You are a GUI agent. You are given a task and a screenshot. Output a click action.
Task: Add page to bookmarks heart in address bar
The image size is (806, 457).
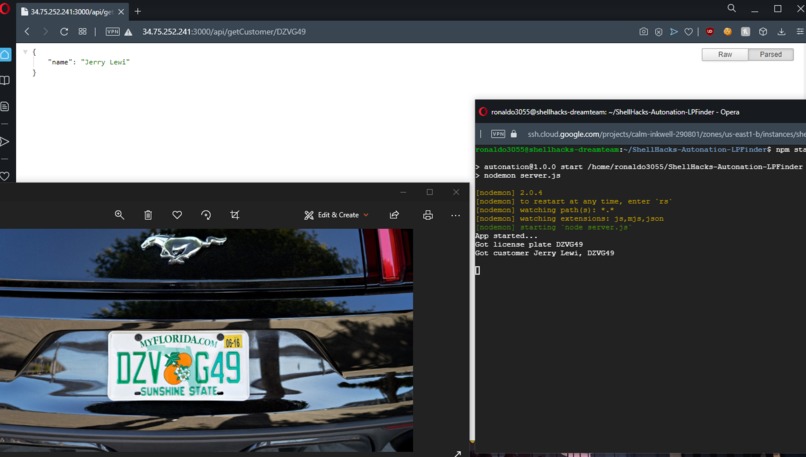[688, 32]
